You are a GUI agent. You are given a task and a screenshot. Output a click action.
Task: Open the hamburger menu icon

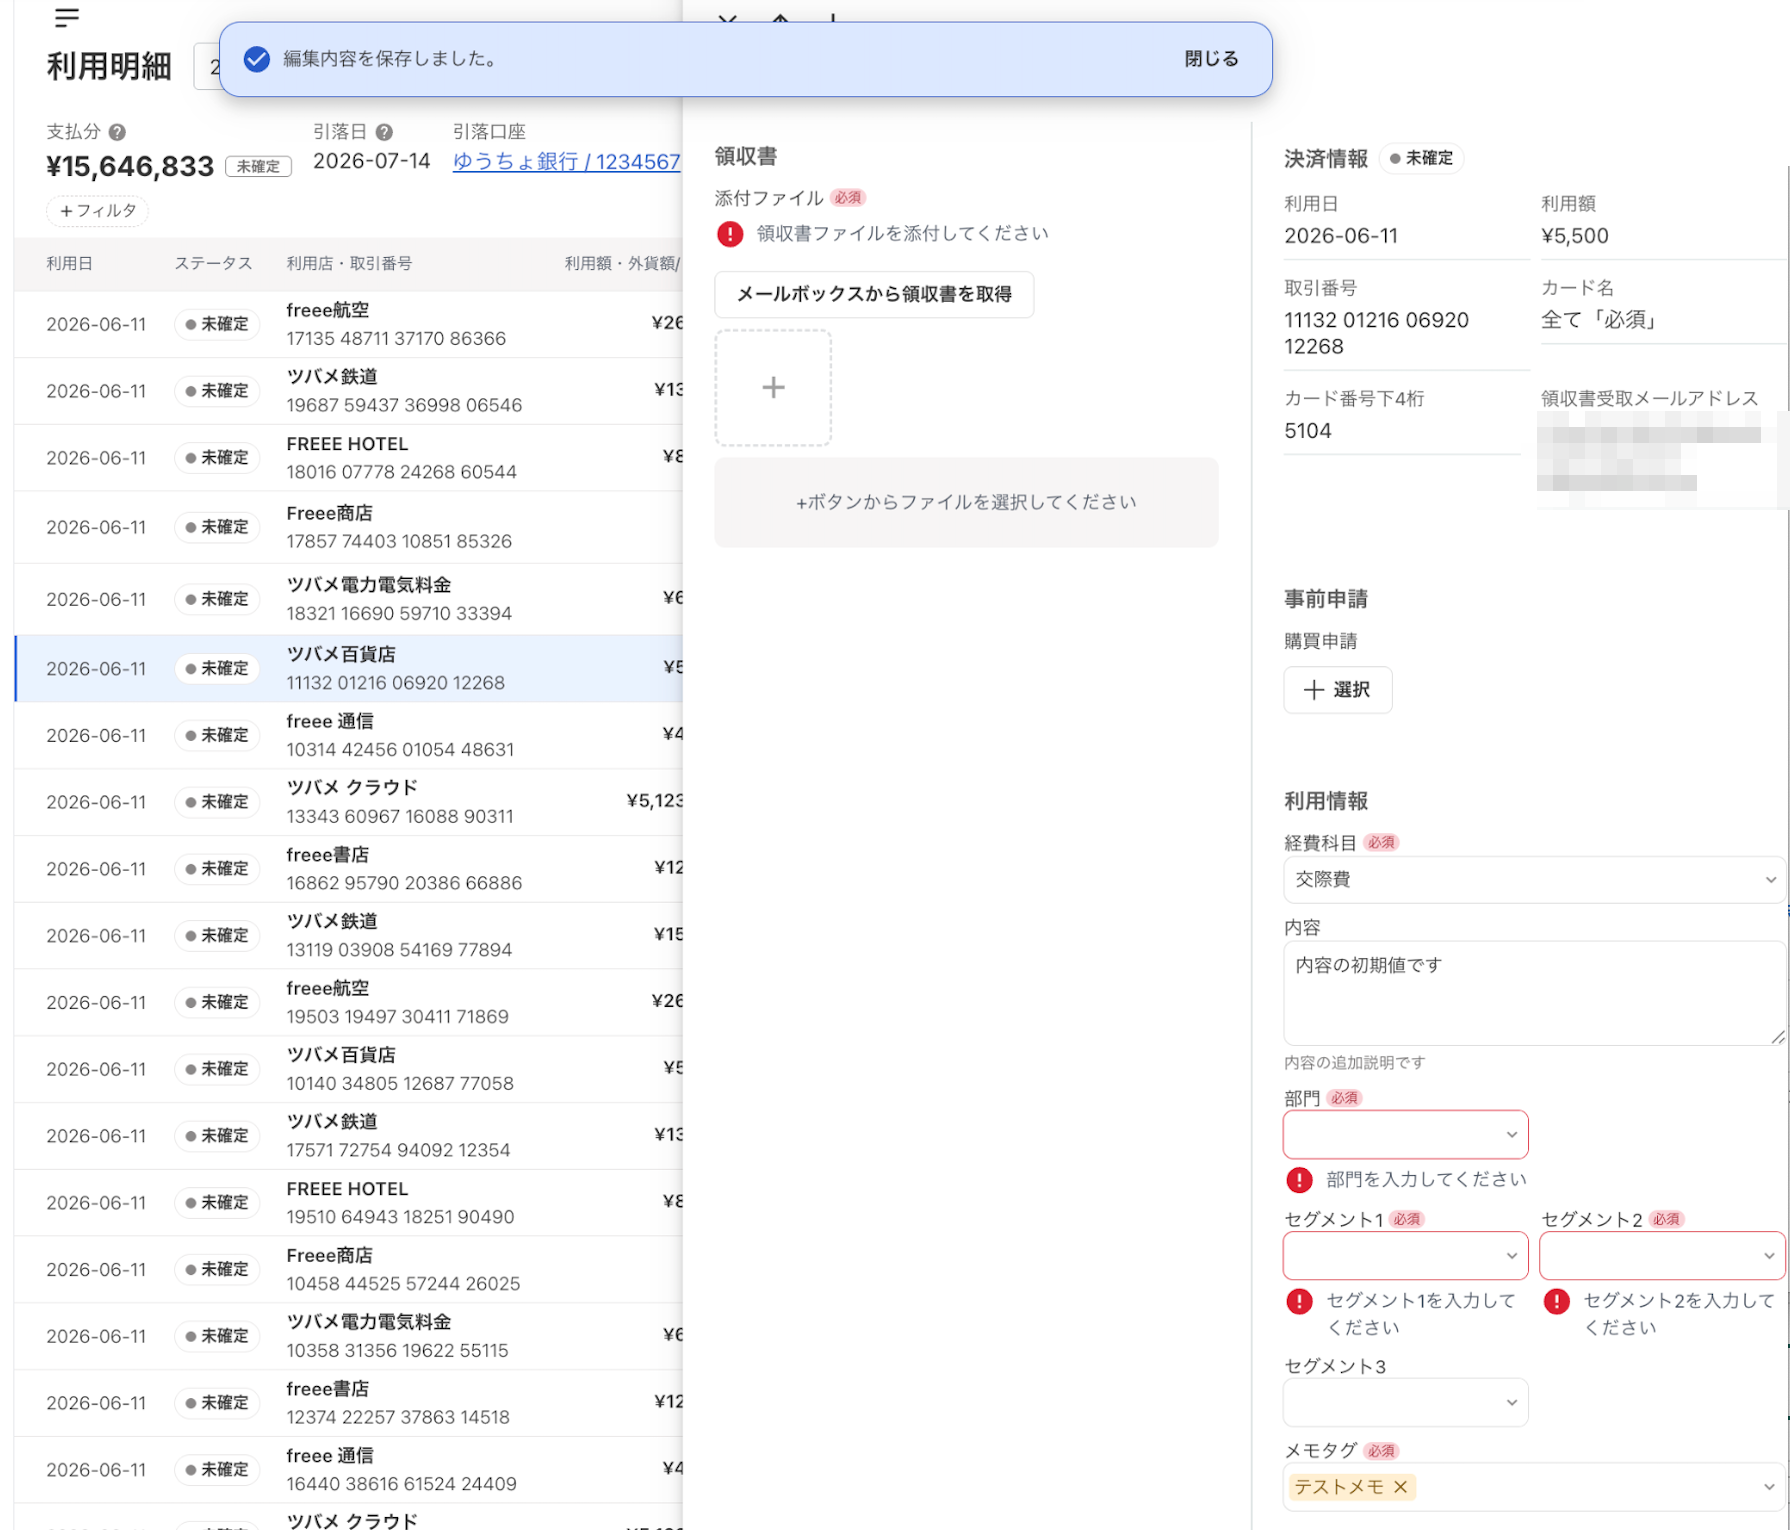tap(67, 17)
